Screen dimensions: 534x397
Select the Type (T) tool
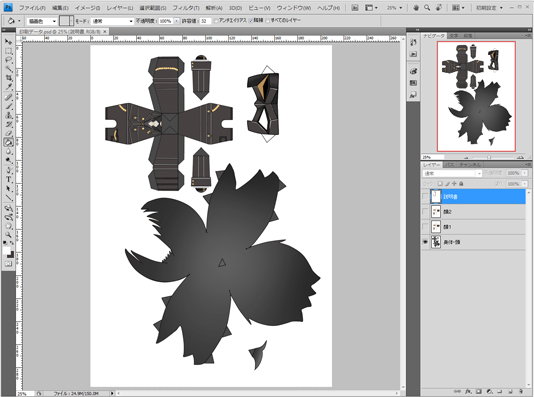pyautogui.click(x=9, y=179)
